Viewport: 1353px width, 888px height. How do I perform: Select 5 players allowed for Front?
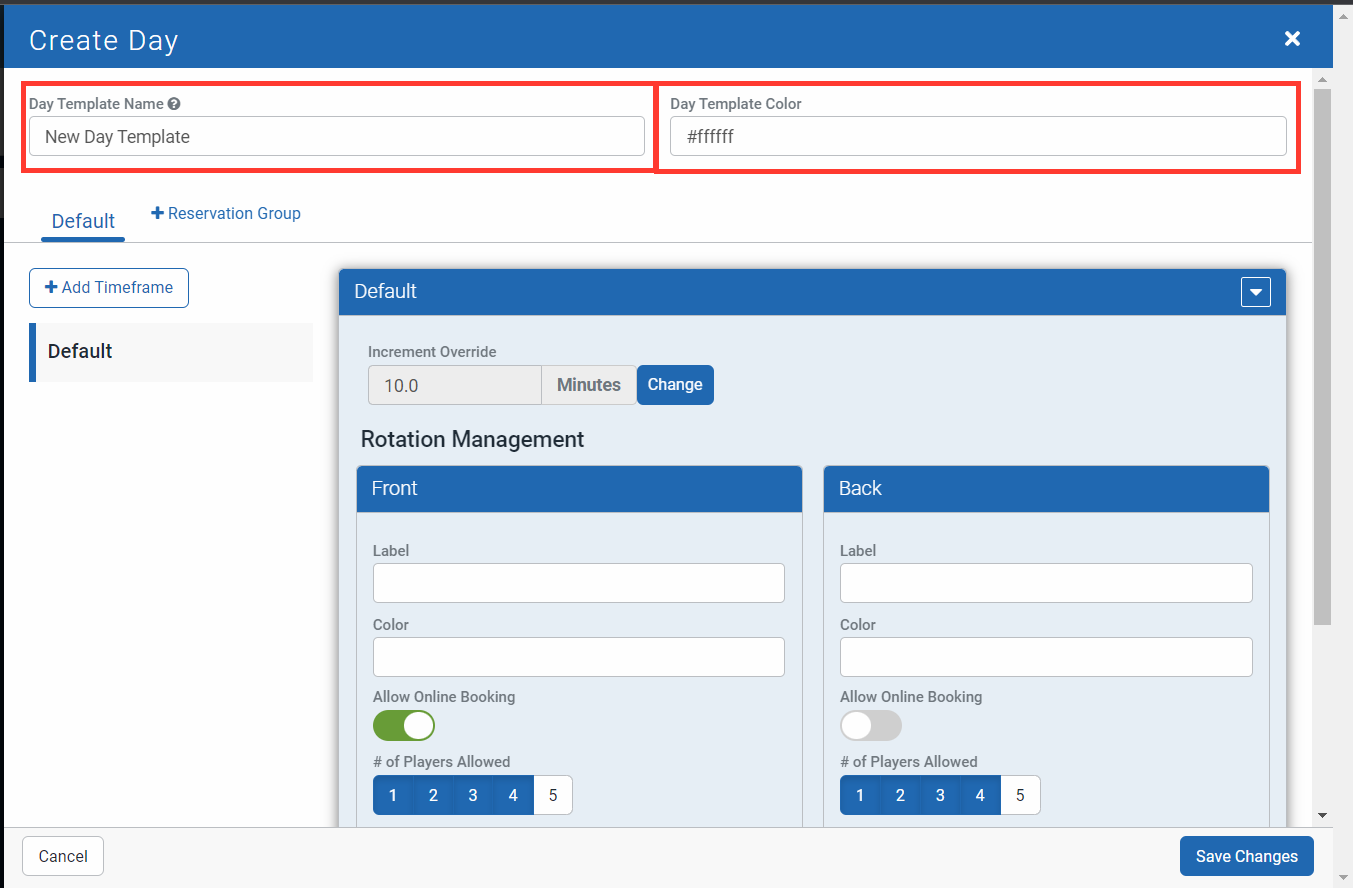coord(553,795)
